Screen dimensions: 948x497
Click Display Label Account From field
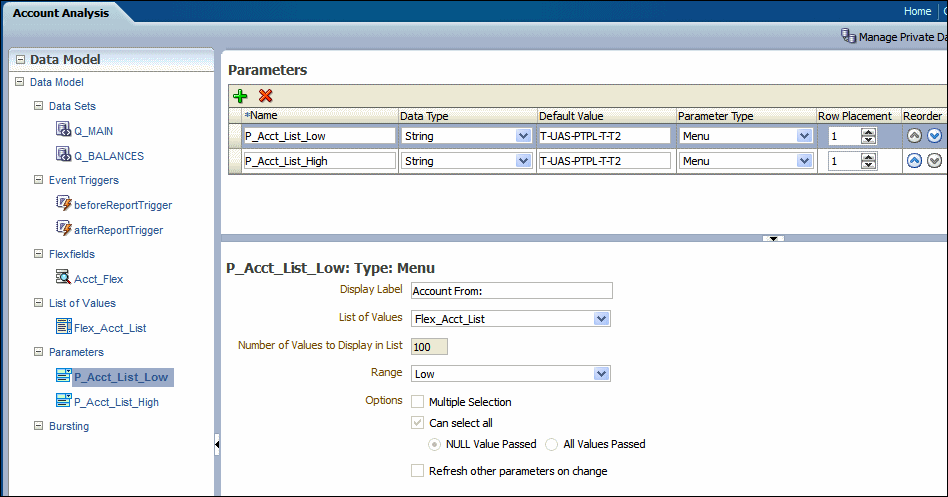511,291
